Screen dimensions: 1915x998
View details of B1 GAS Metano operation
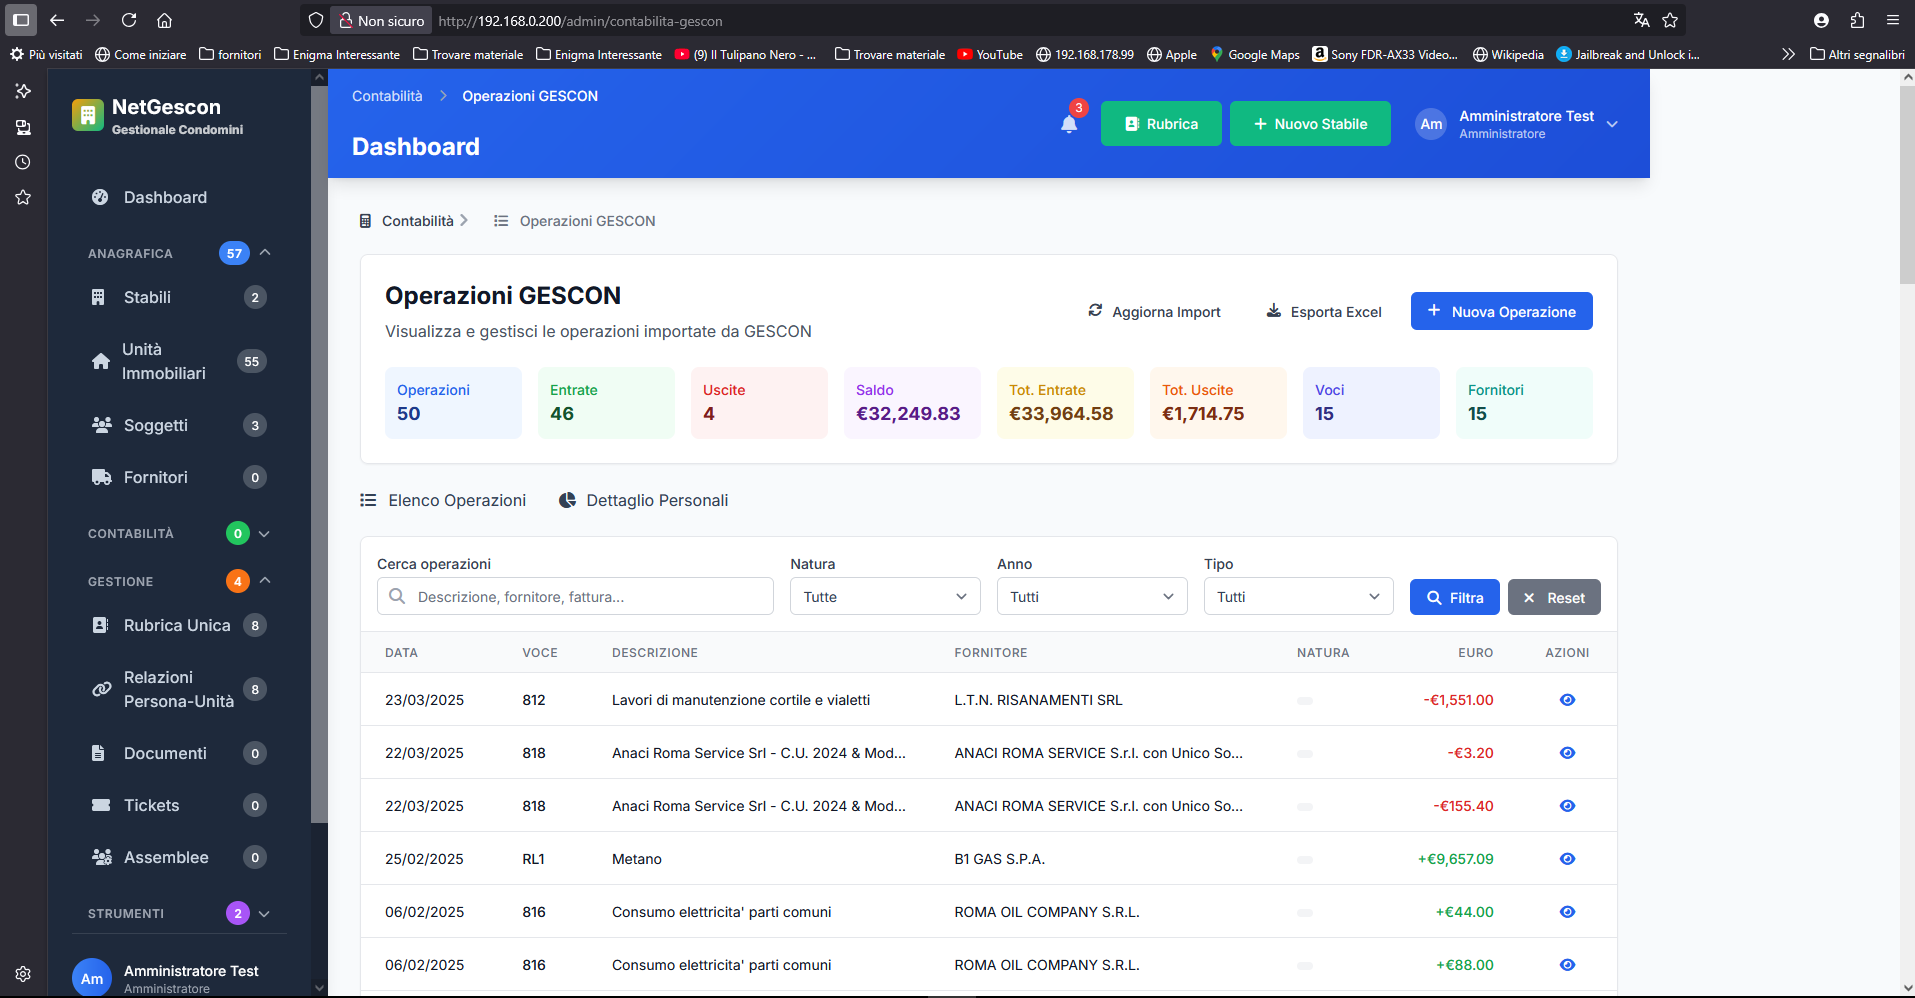(1567, 859)
